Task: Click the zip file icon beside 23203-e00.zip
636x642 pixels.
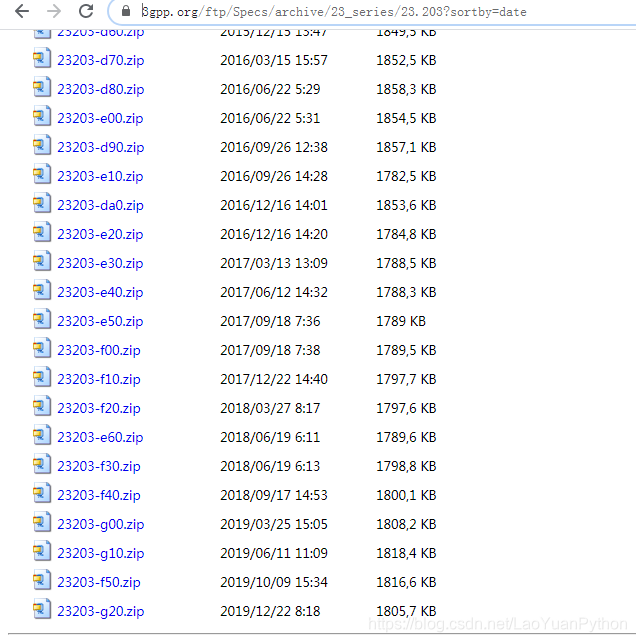Action: pyautogui.click(x=42, y=116)
